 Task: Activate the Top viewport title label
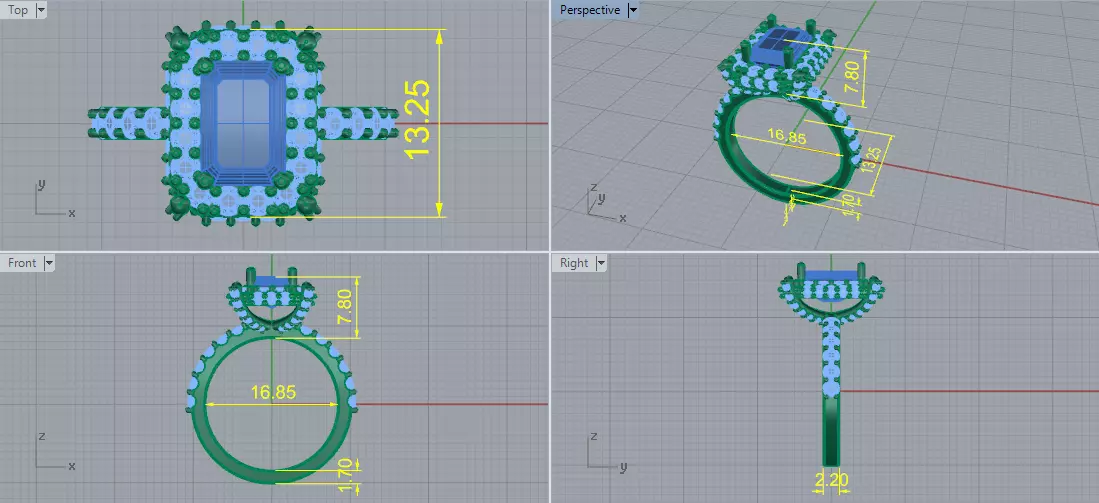pyautogui.click(x=18, y=10)
